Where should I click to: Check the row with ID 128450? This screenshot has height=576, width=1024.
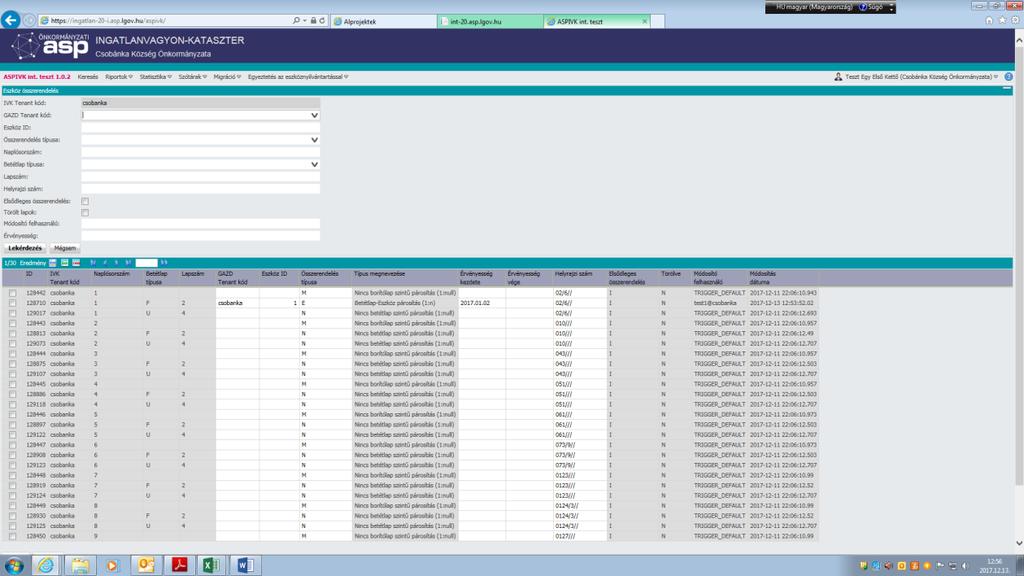pos(12,536)
